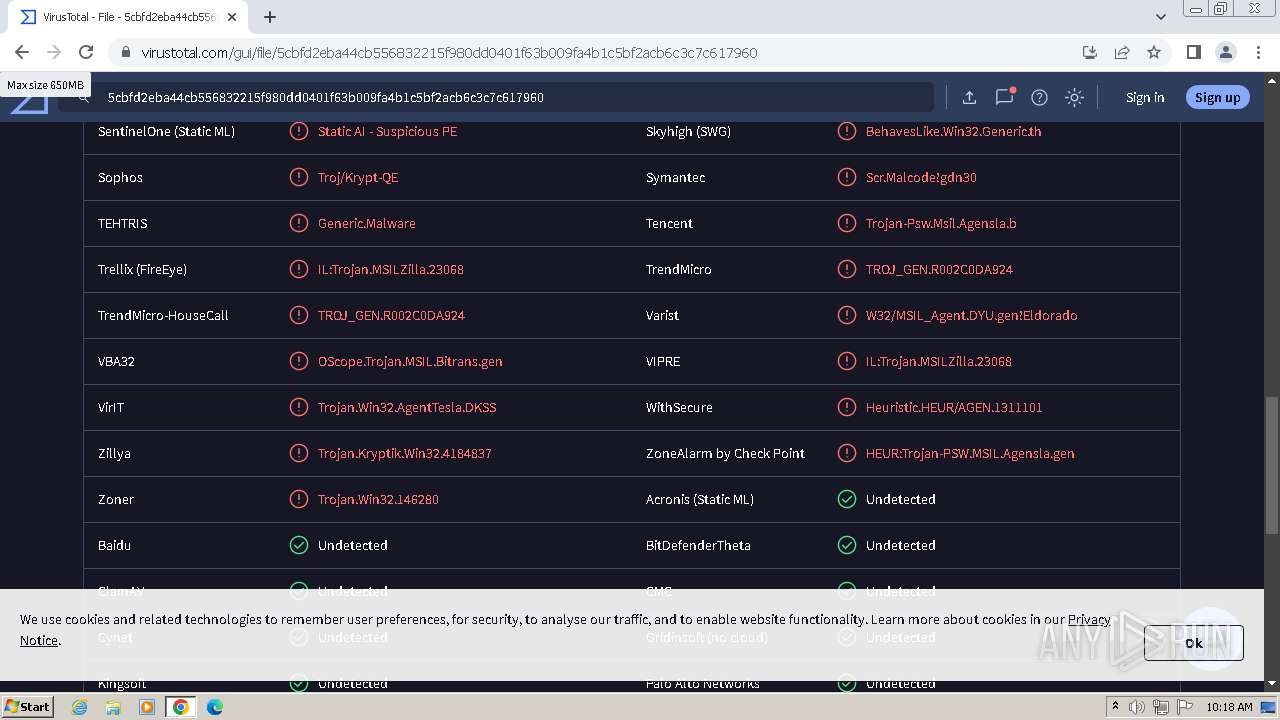Click Trellix IL:Trojan.MSILZilla.23068 result
The image size is (1280, 720).
pos(391,269)
